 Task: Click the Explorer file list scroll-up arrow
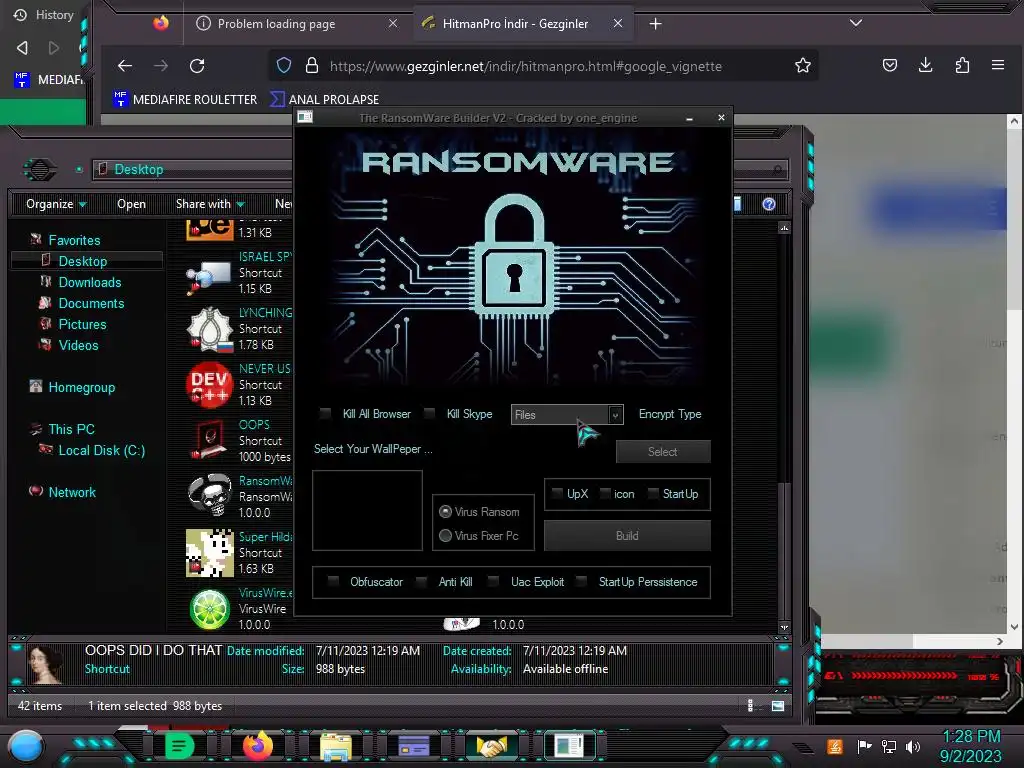tap(784, 228)
